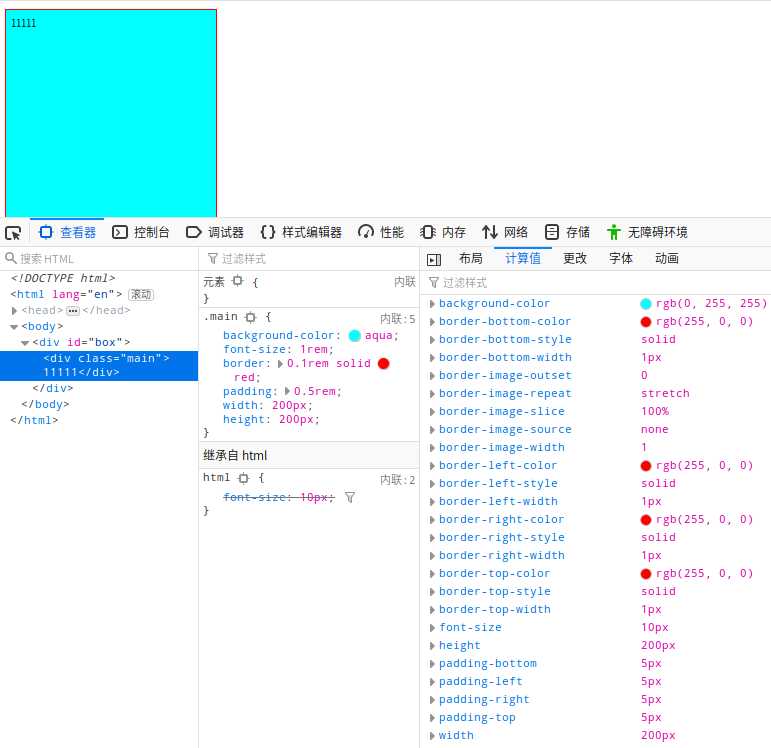Image resolution: width=771 pixels, height=748 pixels.
Task: Open the 样式编辑器 style editor panel
Action: [x=301, y=232]
